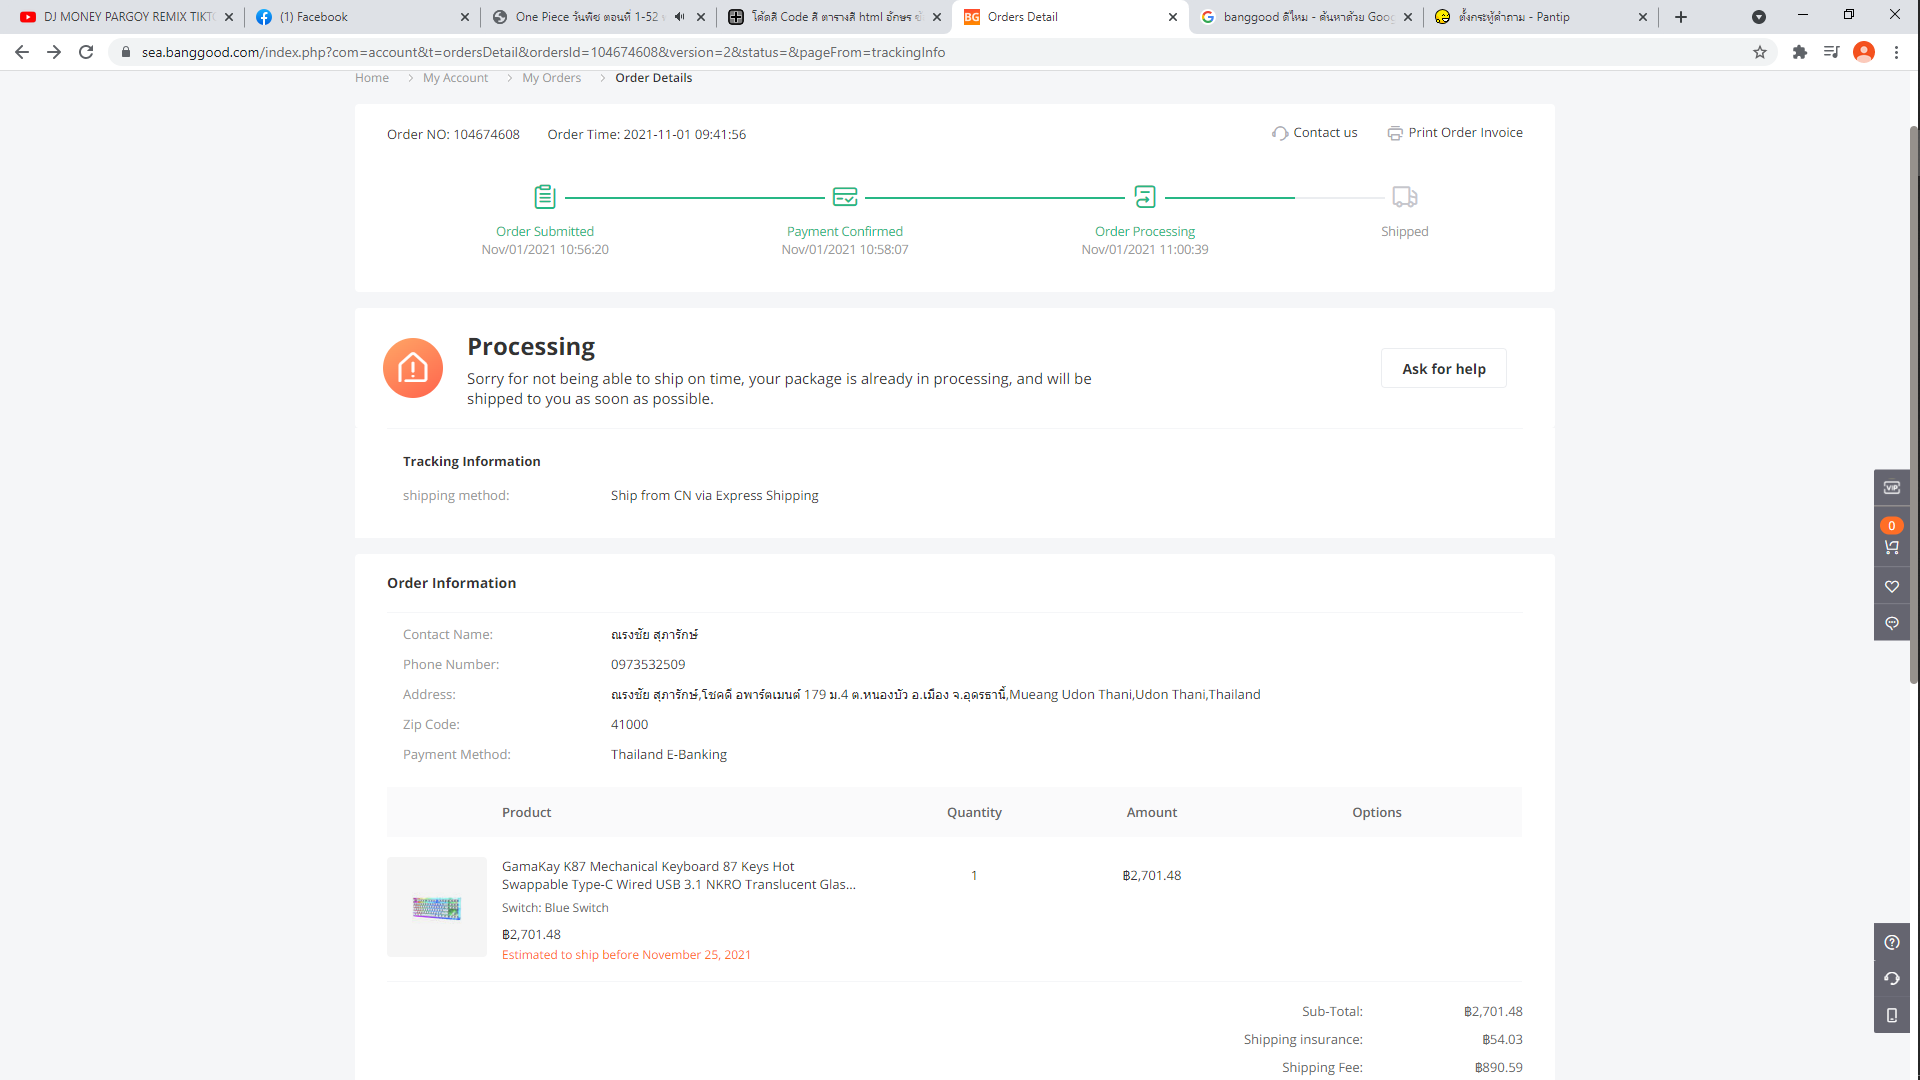The height and width of the screenshot is (1080, 1920).
Task: Click the Shipped truck icon
Action: point(1405,197)
